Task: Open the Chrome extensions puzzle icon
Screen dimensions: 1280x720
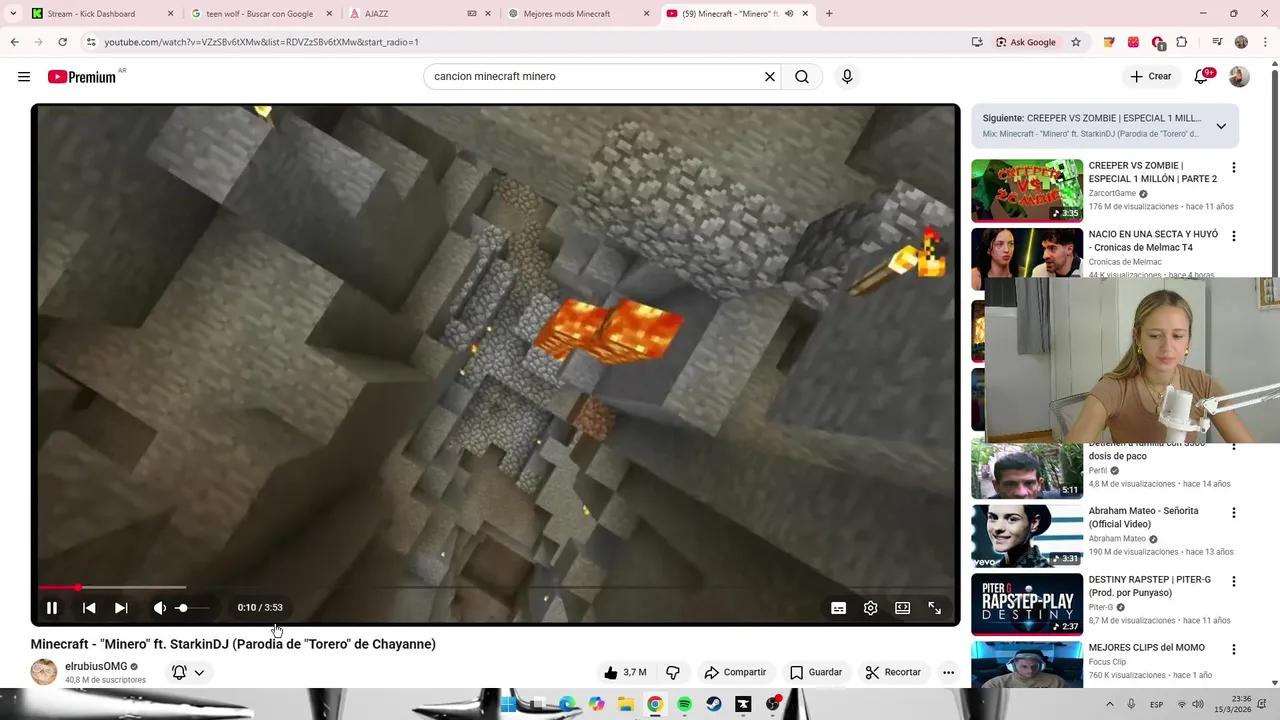Action: point(1182,42)
